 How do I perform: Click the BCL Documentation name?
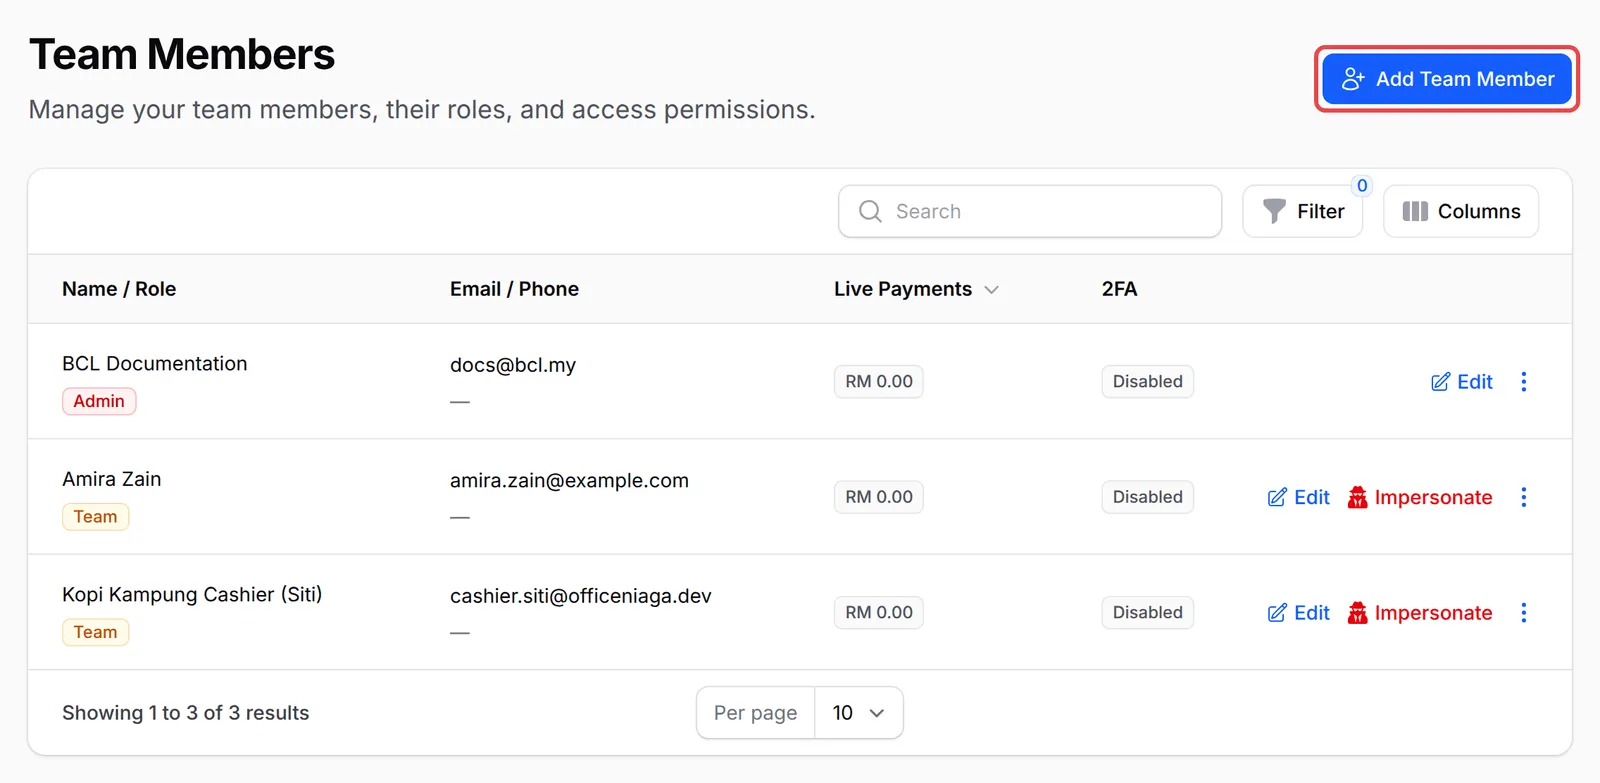pyautogui.click(x=155, y=364)
